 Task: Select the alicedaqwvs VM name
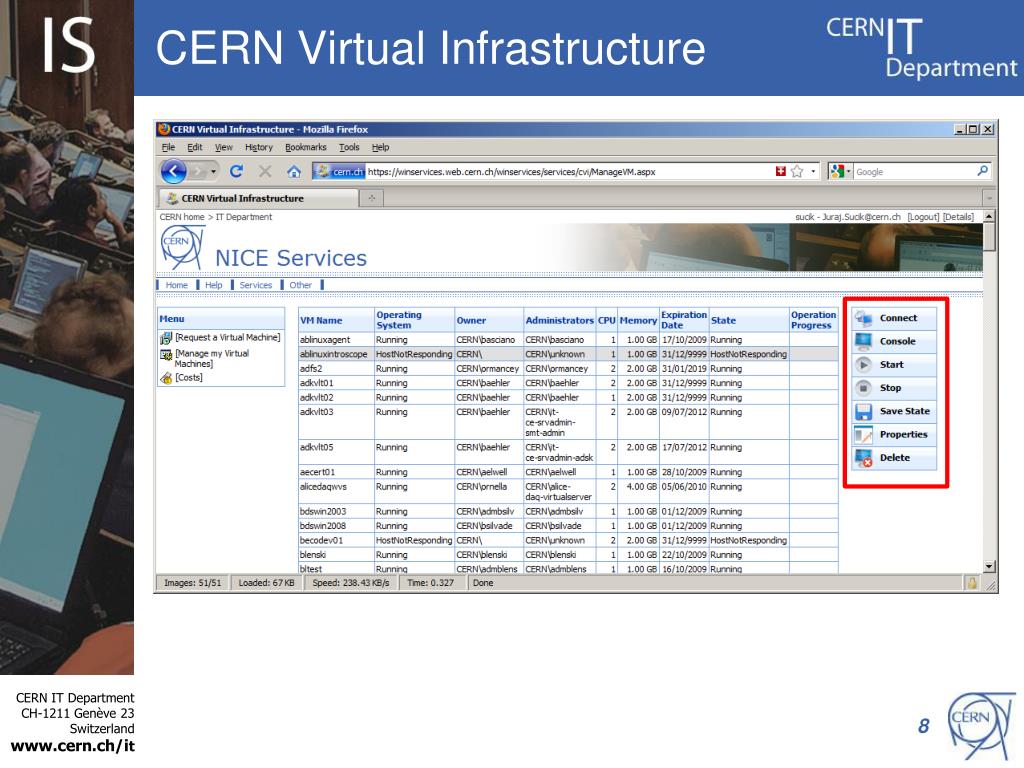click(x=323, y=487)
